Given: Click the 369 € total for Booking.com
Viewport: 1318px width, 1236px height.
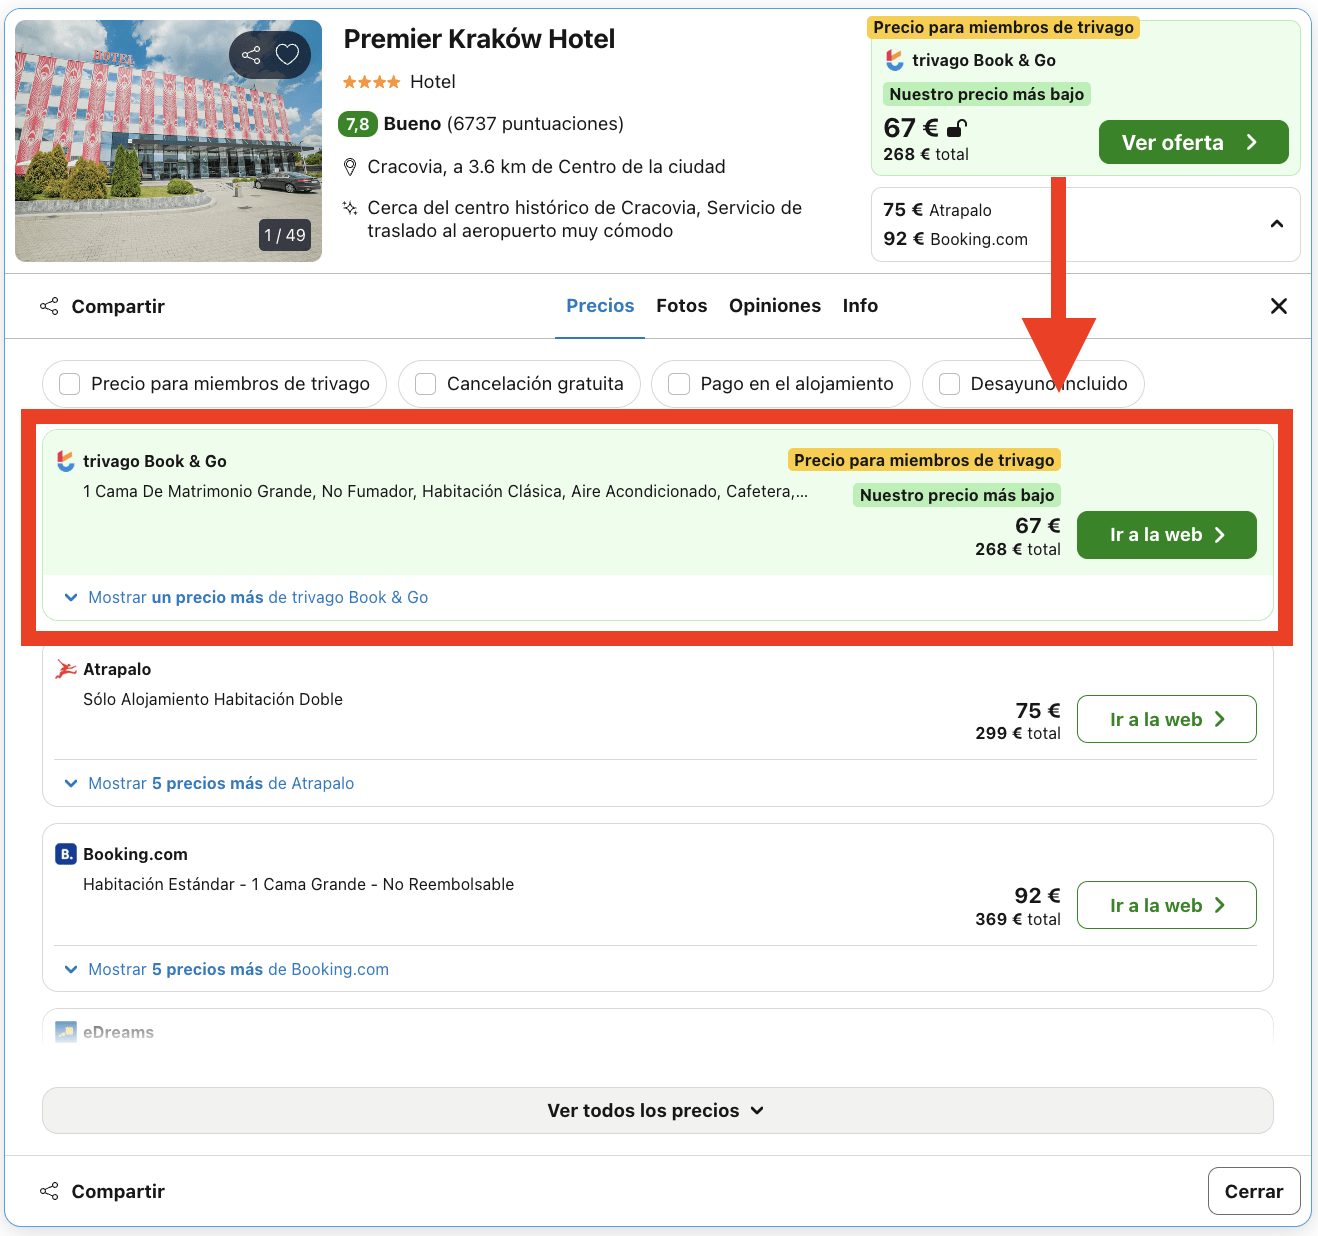Looking at the screenshot, I should 1017,919.
